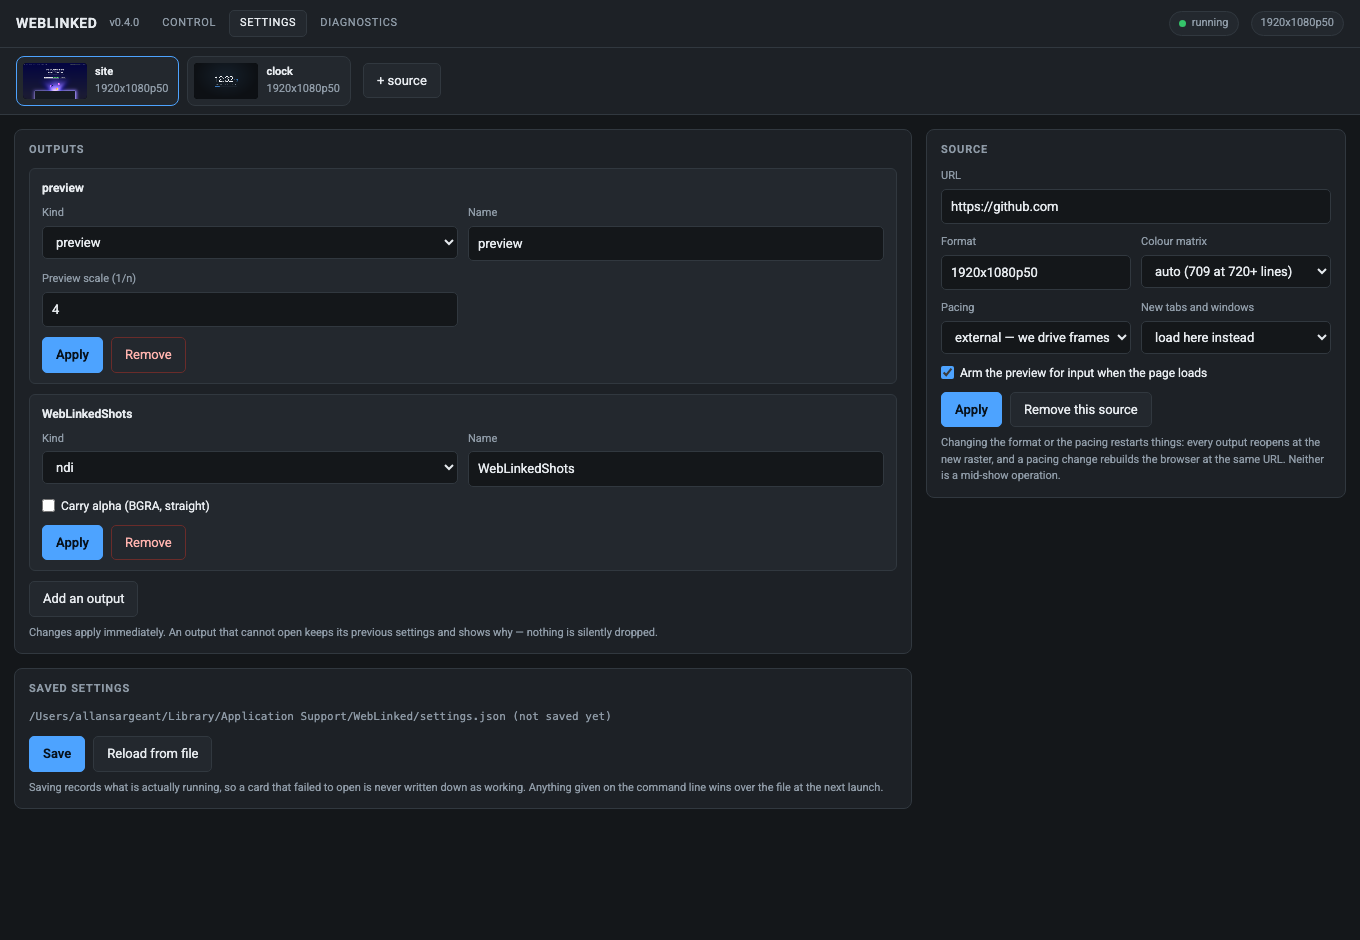Click the clock source thumbnail image

click(x=226, y=81)
